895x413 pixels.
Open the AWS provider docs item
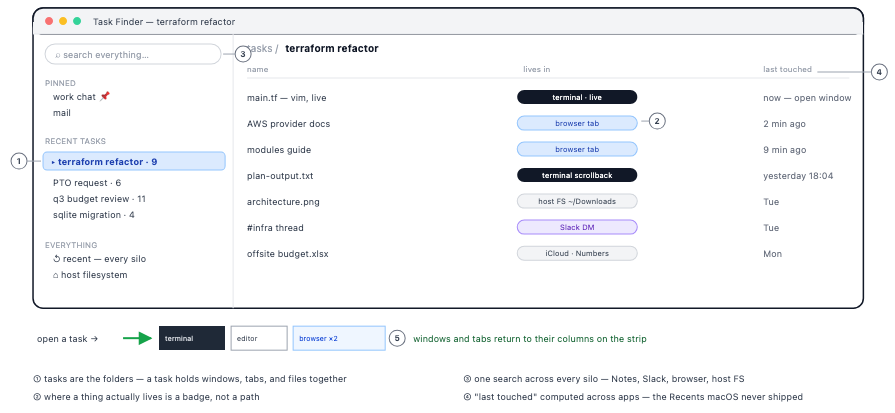tap(288, 124)
